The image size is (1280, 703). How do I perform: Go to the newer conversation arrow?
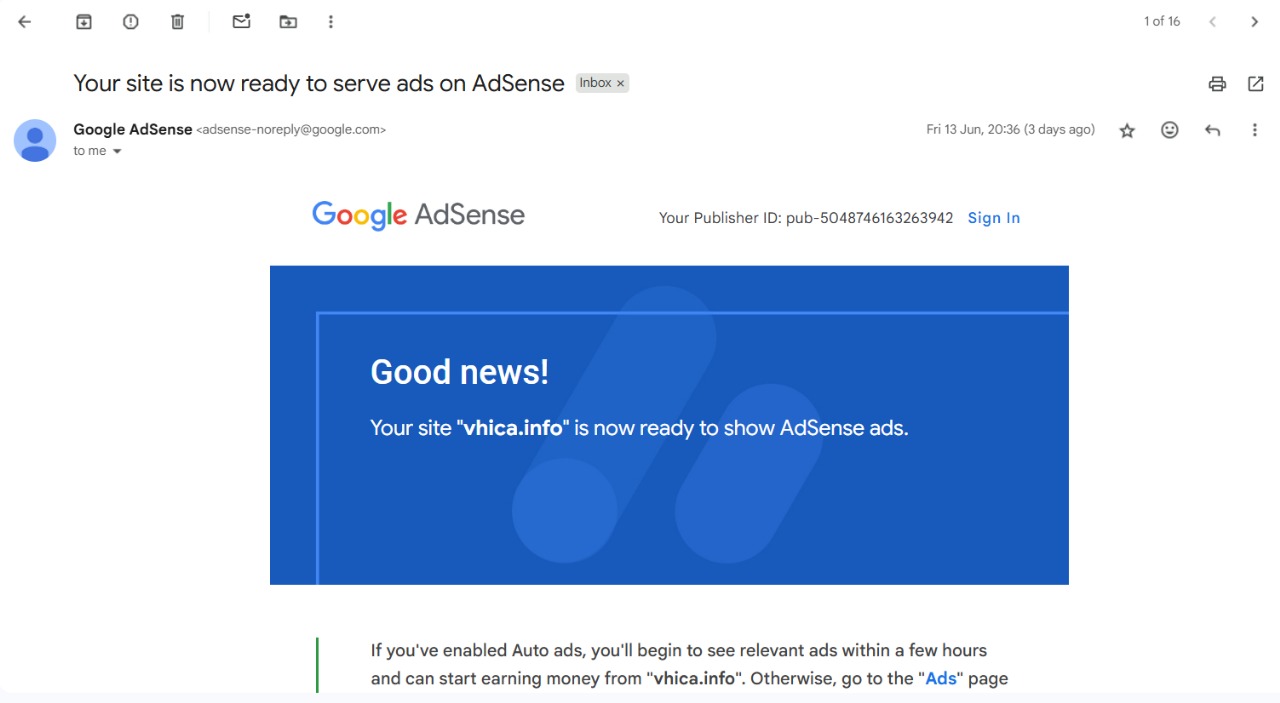[x=1212, y=22]
